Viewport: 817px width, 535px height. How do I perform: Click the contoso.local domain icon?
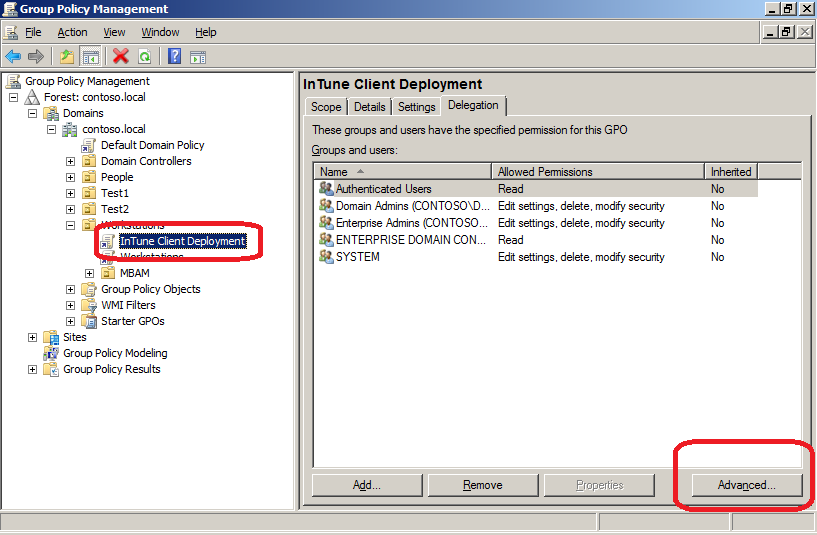click(70, 129)
